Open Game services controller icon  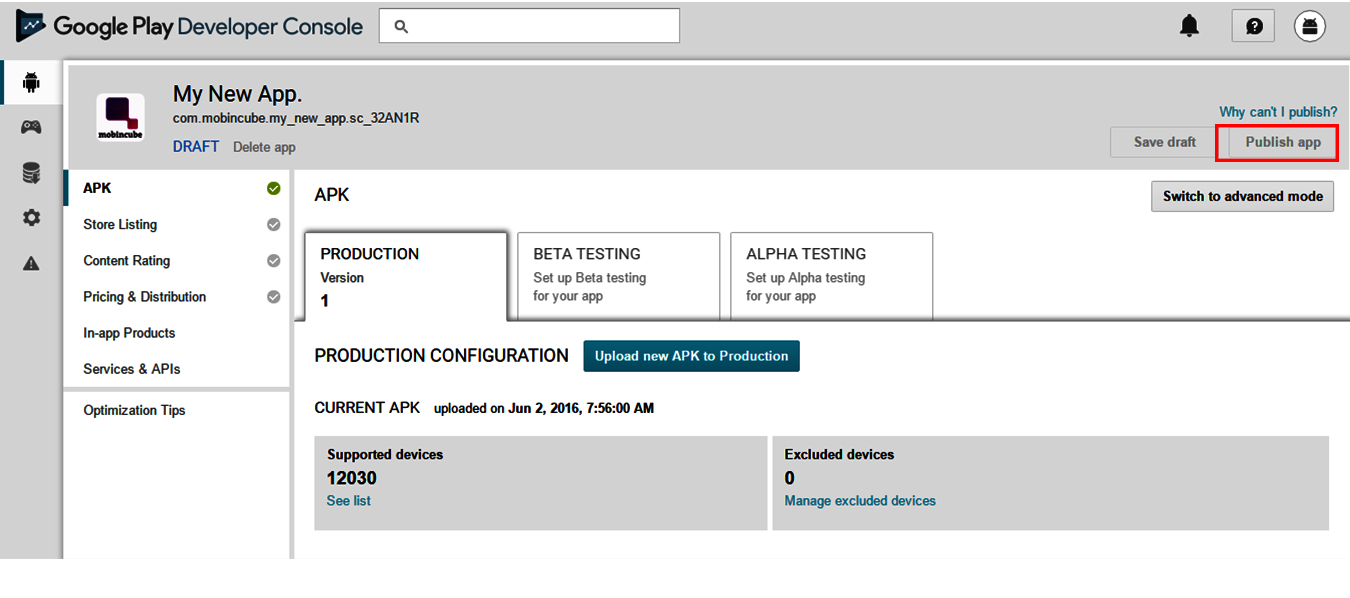pos(31,127)
